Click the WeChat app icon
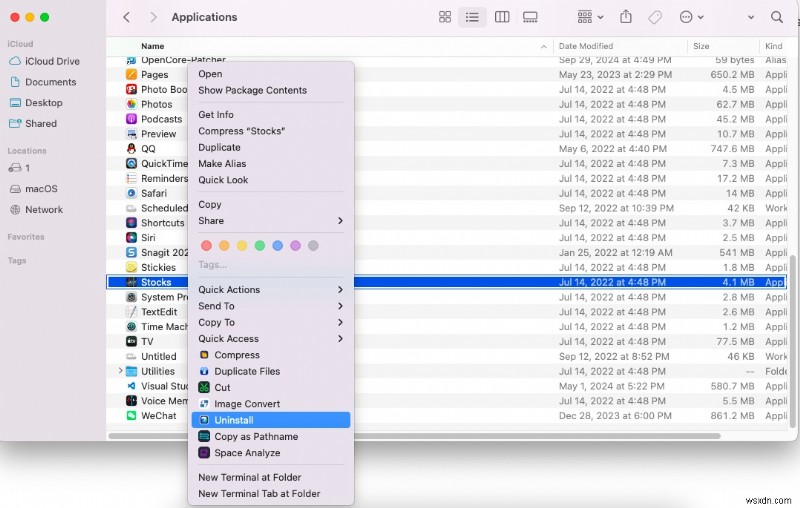This screenshot has height=508, width=800. click(132, 416)
